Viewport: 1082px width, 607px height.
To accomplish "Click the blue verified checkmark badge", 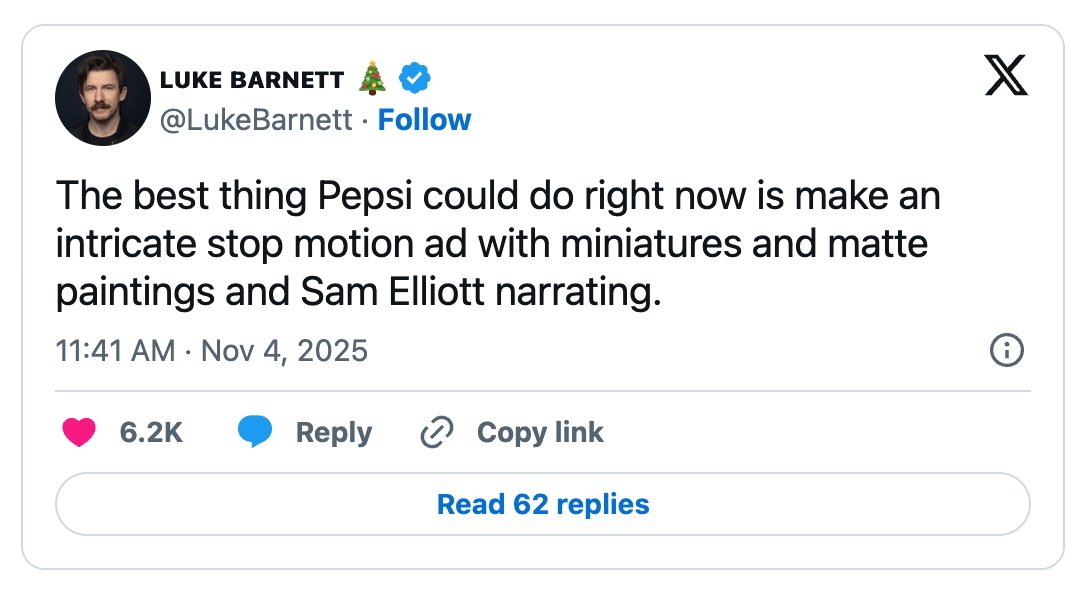I will point(415,78).
